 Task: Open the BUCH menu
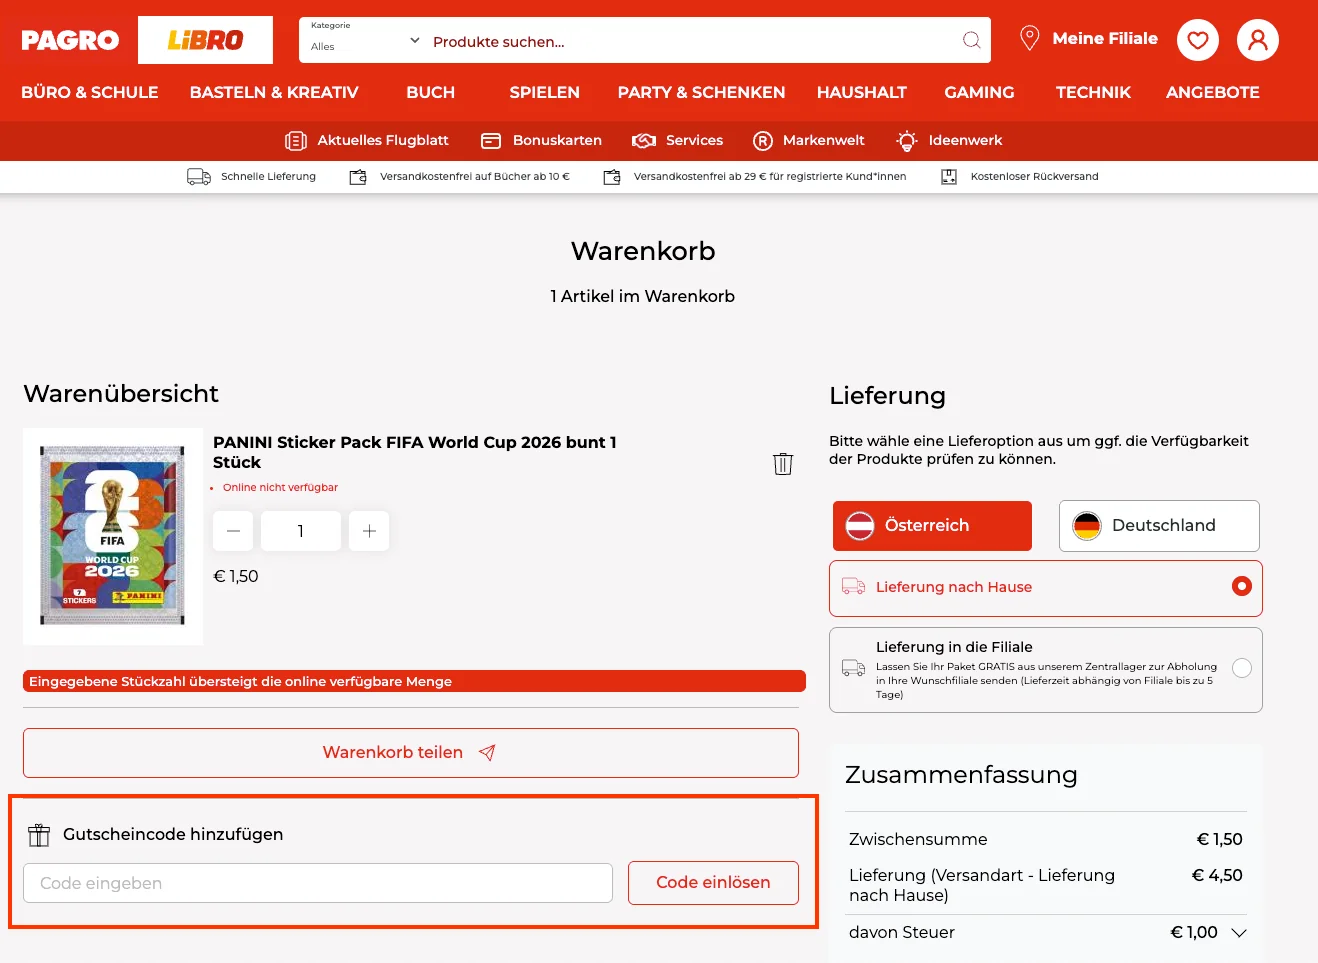point(430,92)
